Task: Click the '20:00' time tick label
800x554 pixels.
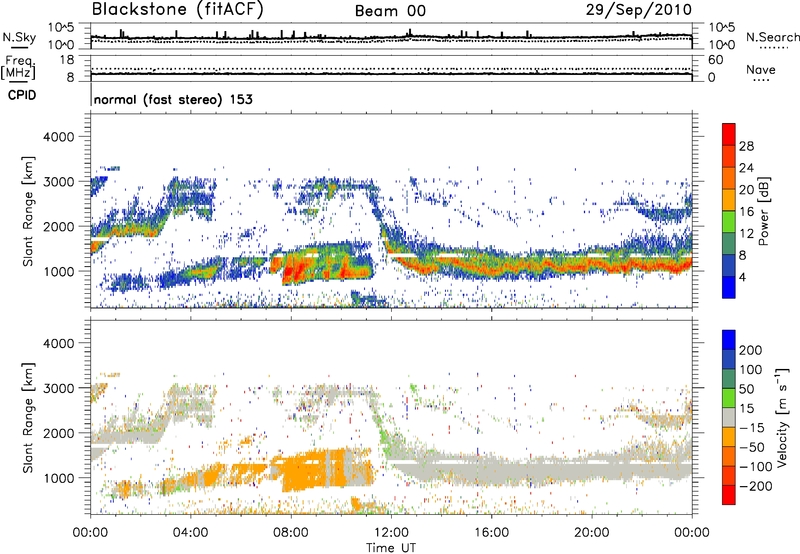Action: 591,533
